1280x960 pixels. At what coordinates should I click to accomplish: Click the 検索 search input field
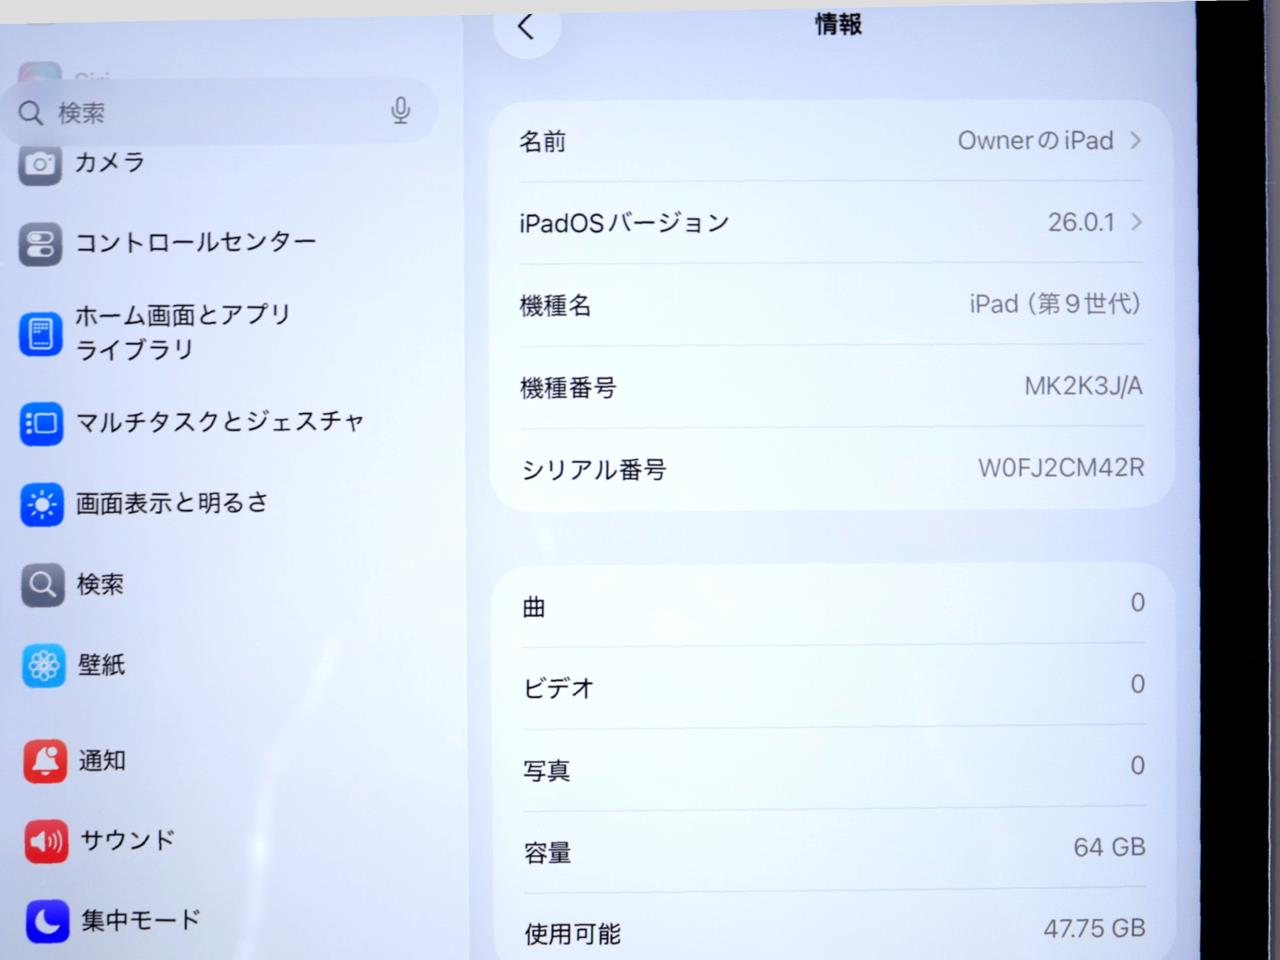(210, 112)
